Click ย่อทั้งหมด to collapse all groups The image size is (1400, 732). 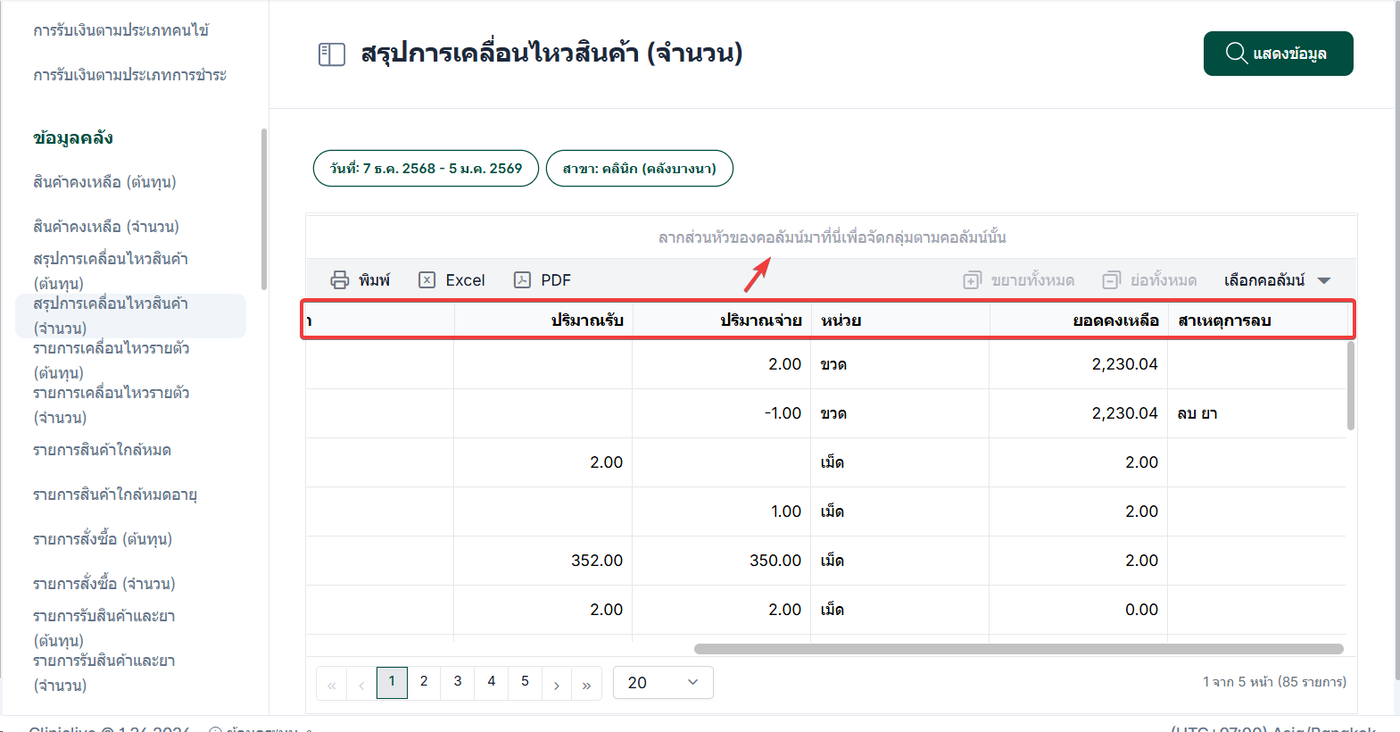pos(1150,280)
